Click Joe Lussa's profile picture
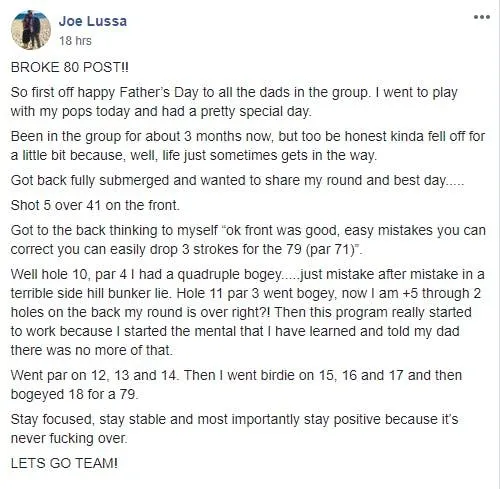This screenshot has height=489, width=500. tap(31, 30)
